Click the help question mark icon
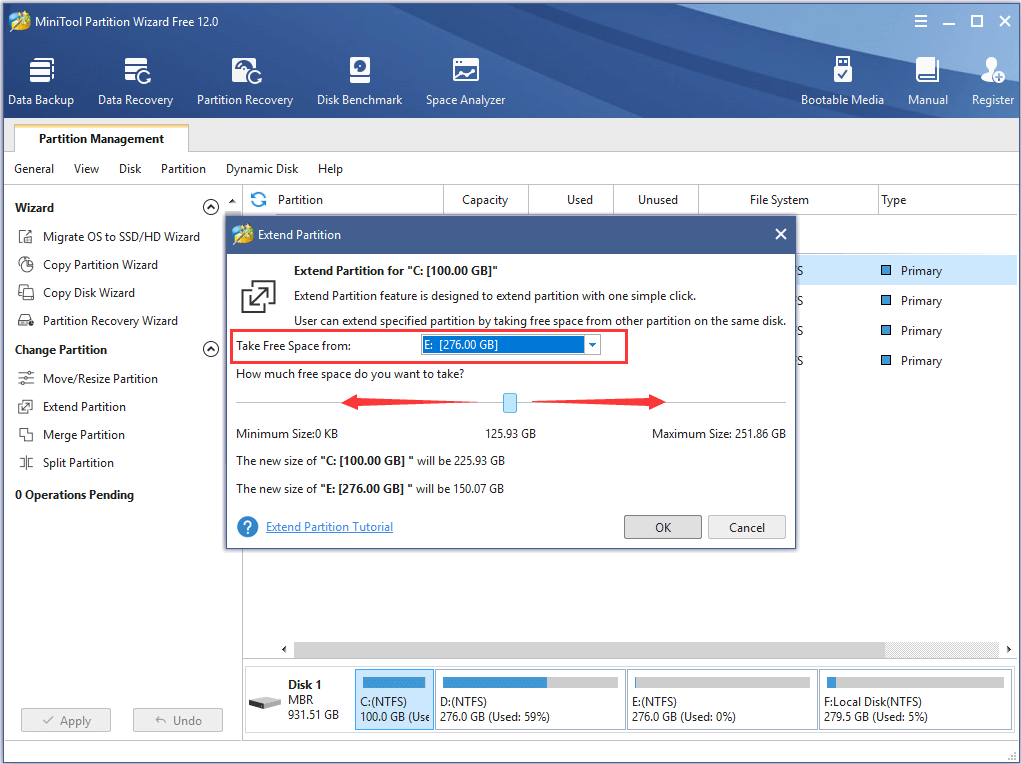 click(247, 526)
